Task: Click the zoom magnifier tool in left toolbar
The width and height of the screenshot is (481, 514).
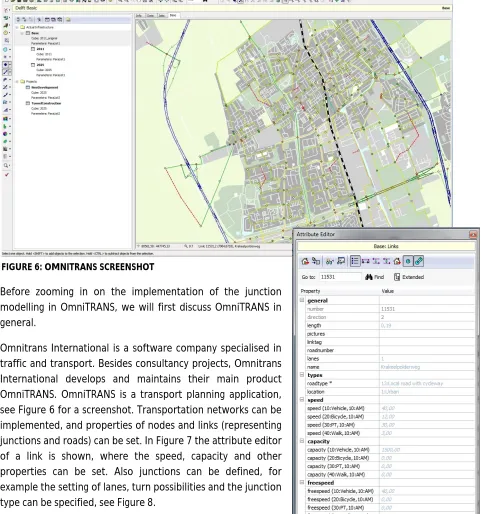Action: (x=6, y=165)
